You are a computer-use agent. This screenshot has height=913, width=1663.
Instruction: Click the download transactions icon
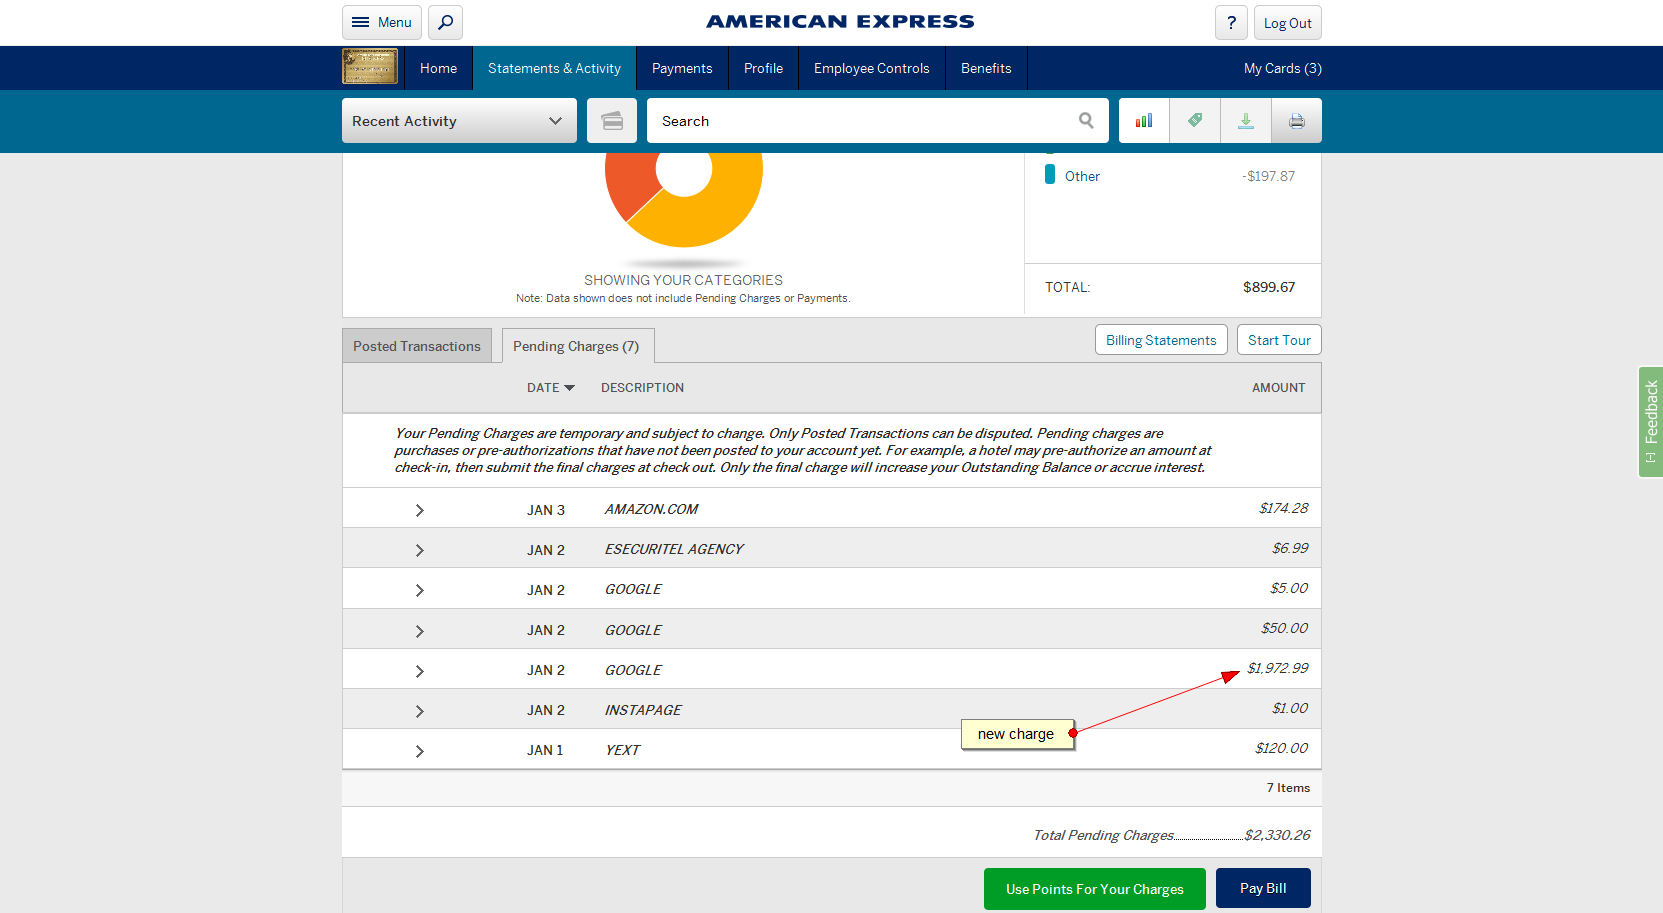point(1246,121)
